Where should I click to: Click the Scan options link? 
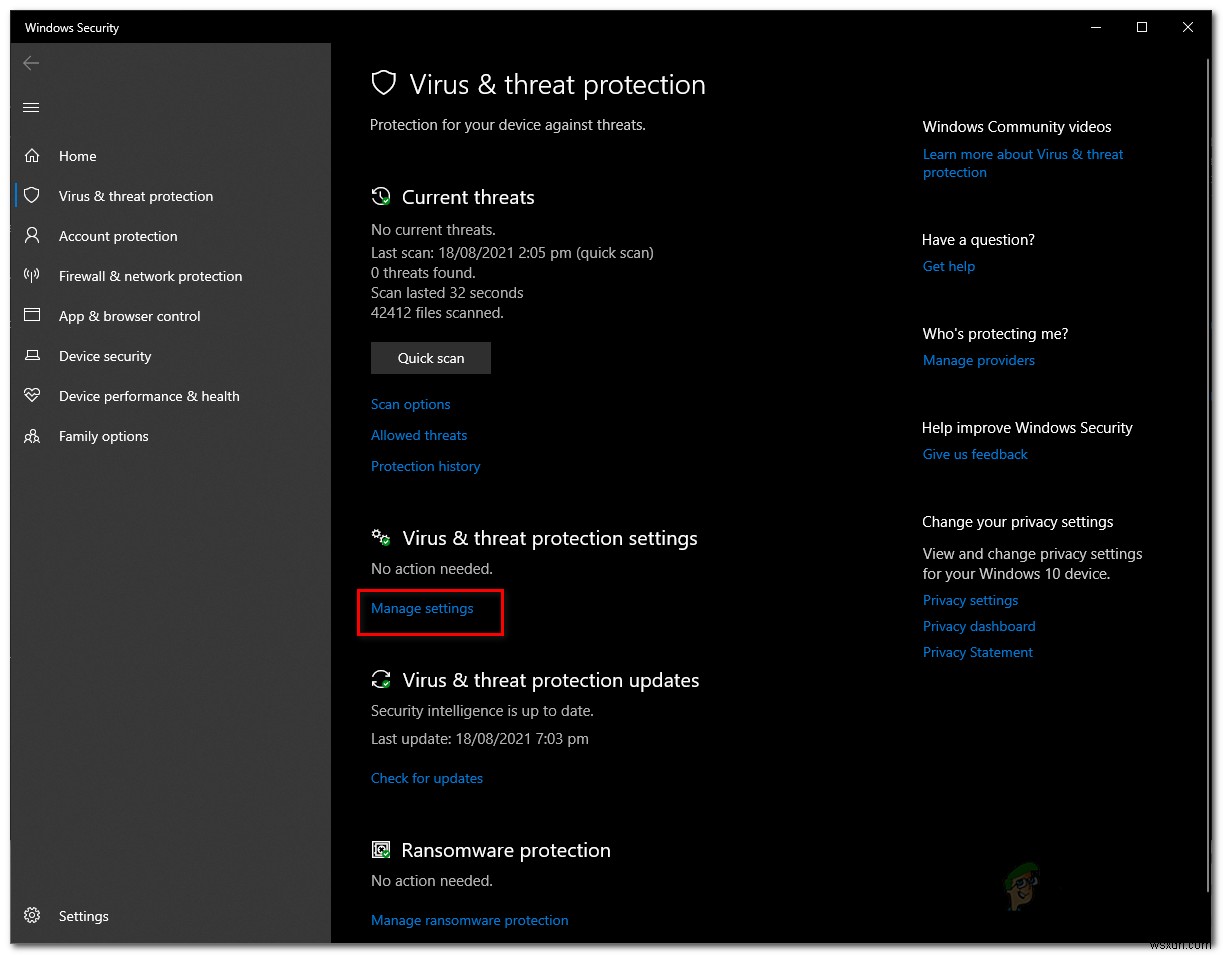[x=410, y=404]
